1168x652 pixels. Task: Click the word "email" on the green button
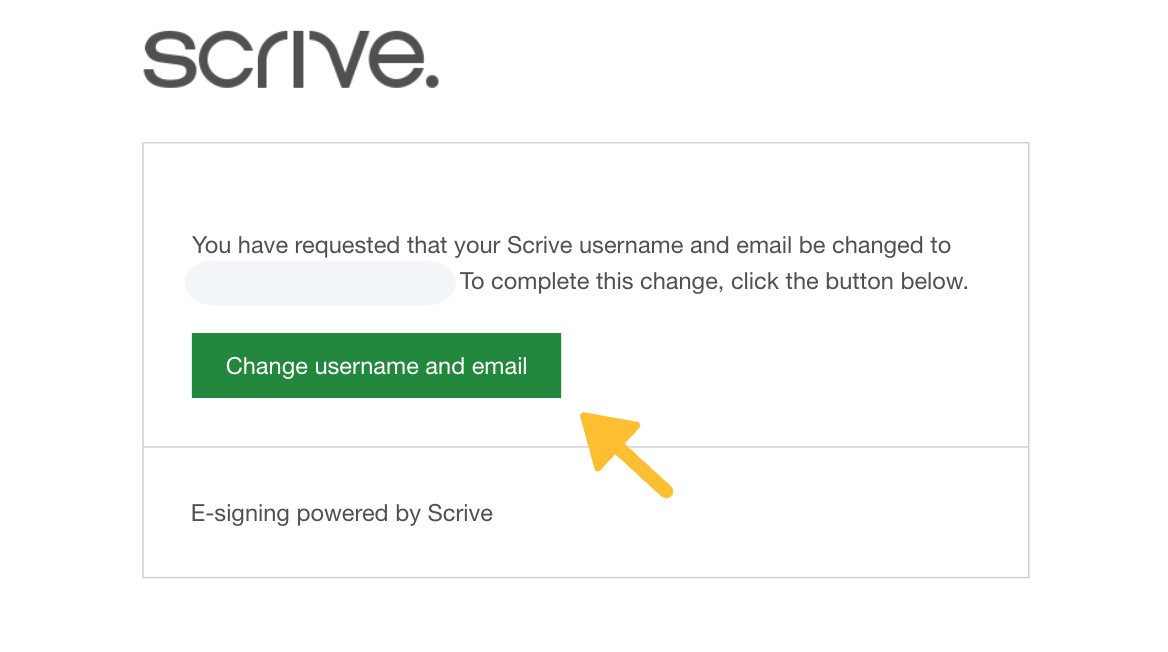499,366
